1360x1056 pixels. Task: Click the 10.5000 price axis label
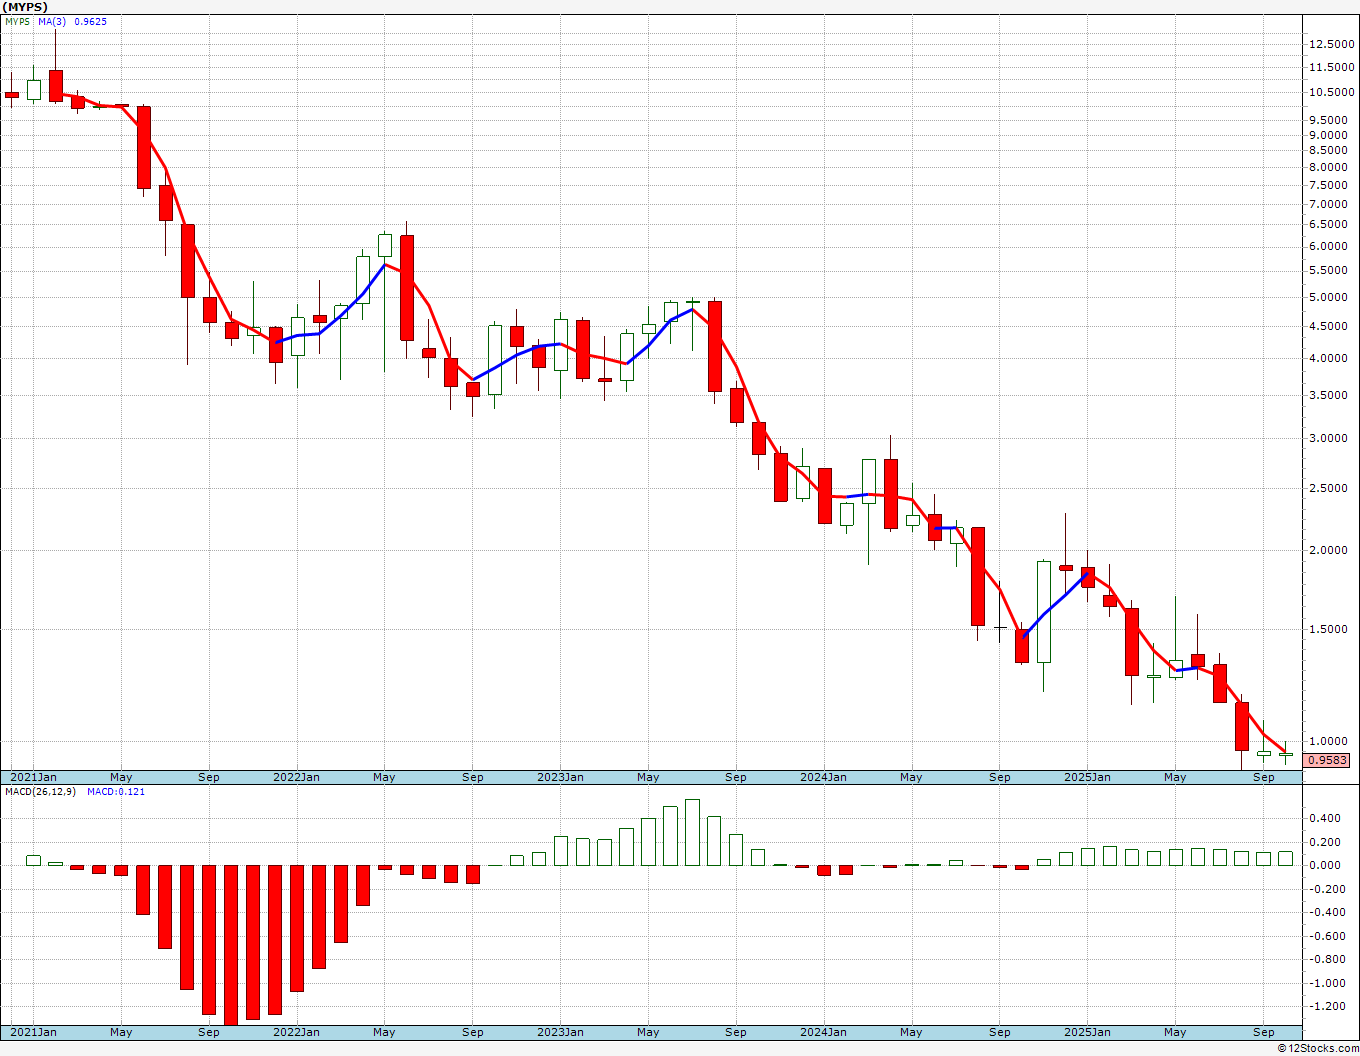[1331, 92]
